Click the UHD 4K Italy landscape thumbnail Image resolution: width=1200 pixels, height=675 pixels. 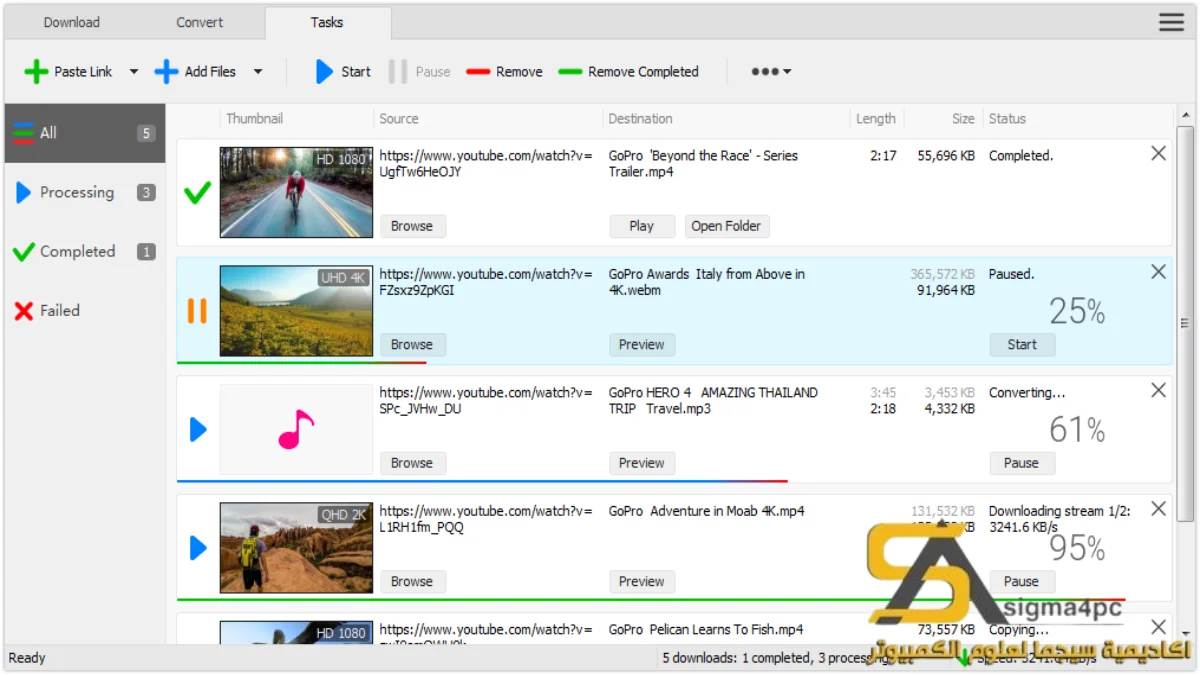click(296, 311)
